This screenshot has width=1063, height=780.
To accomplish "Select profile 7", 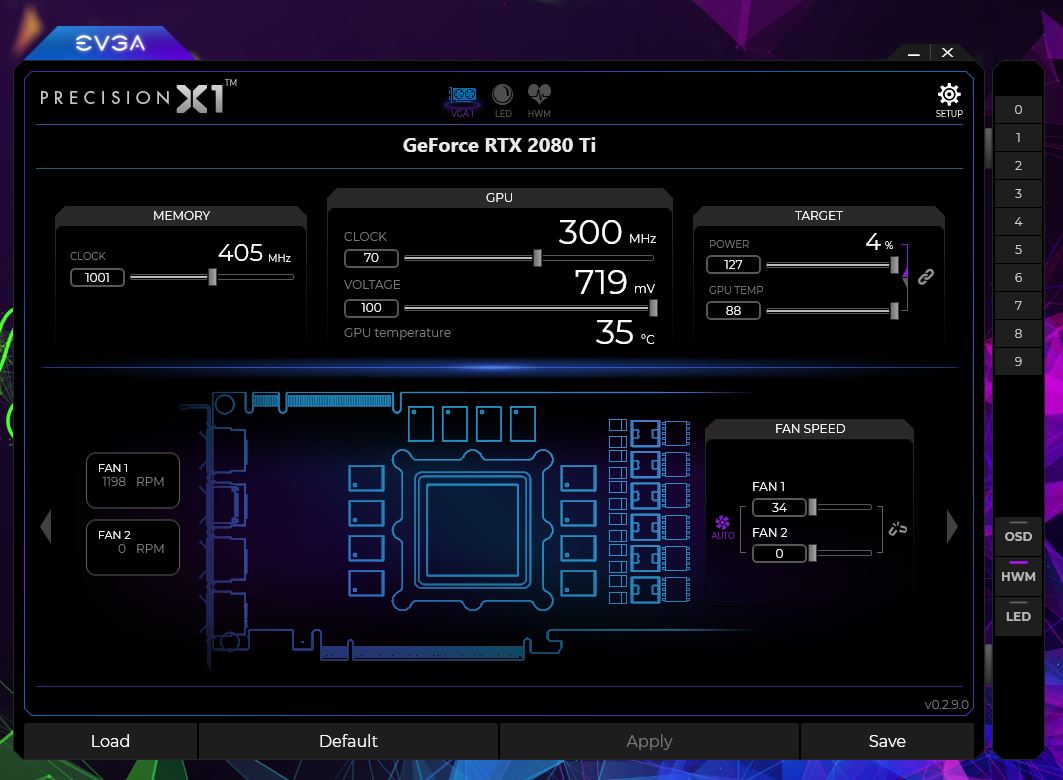I will (1018, 306).
